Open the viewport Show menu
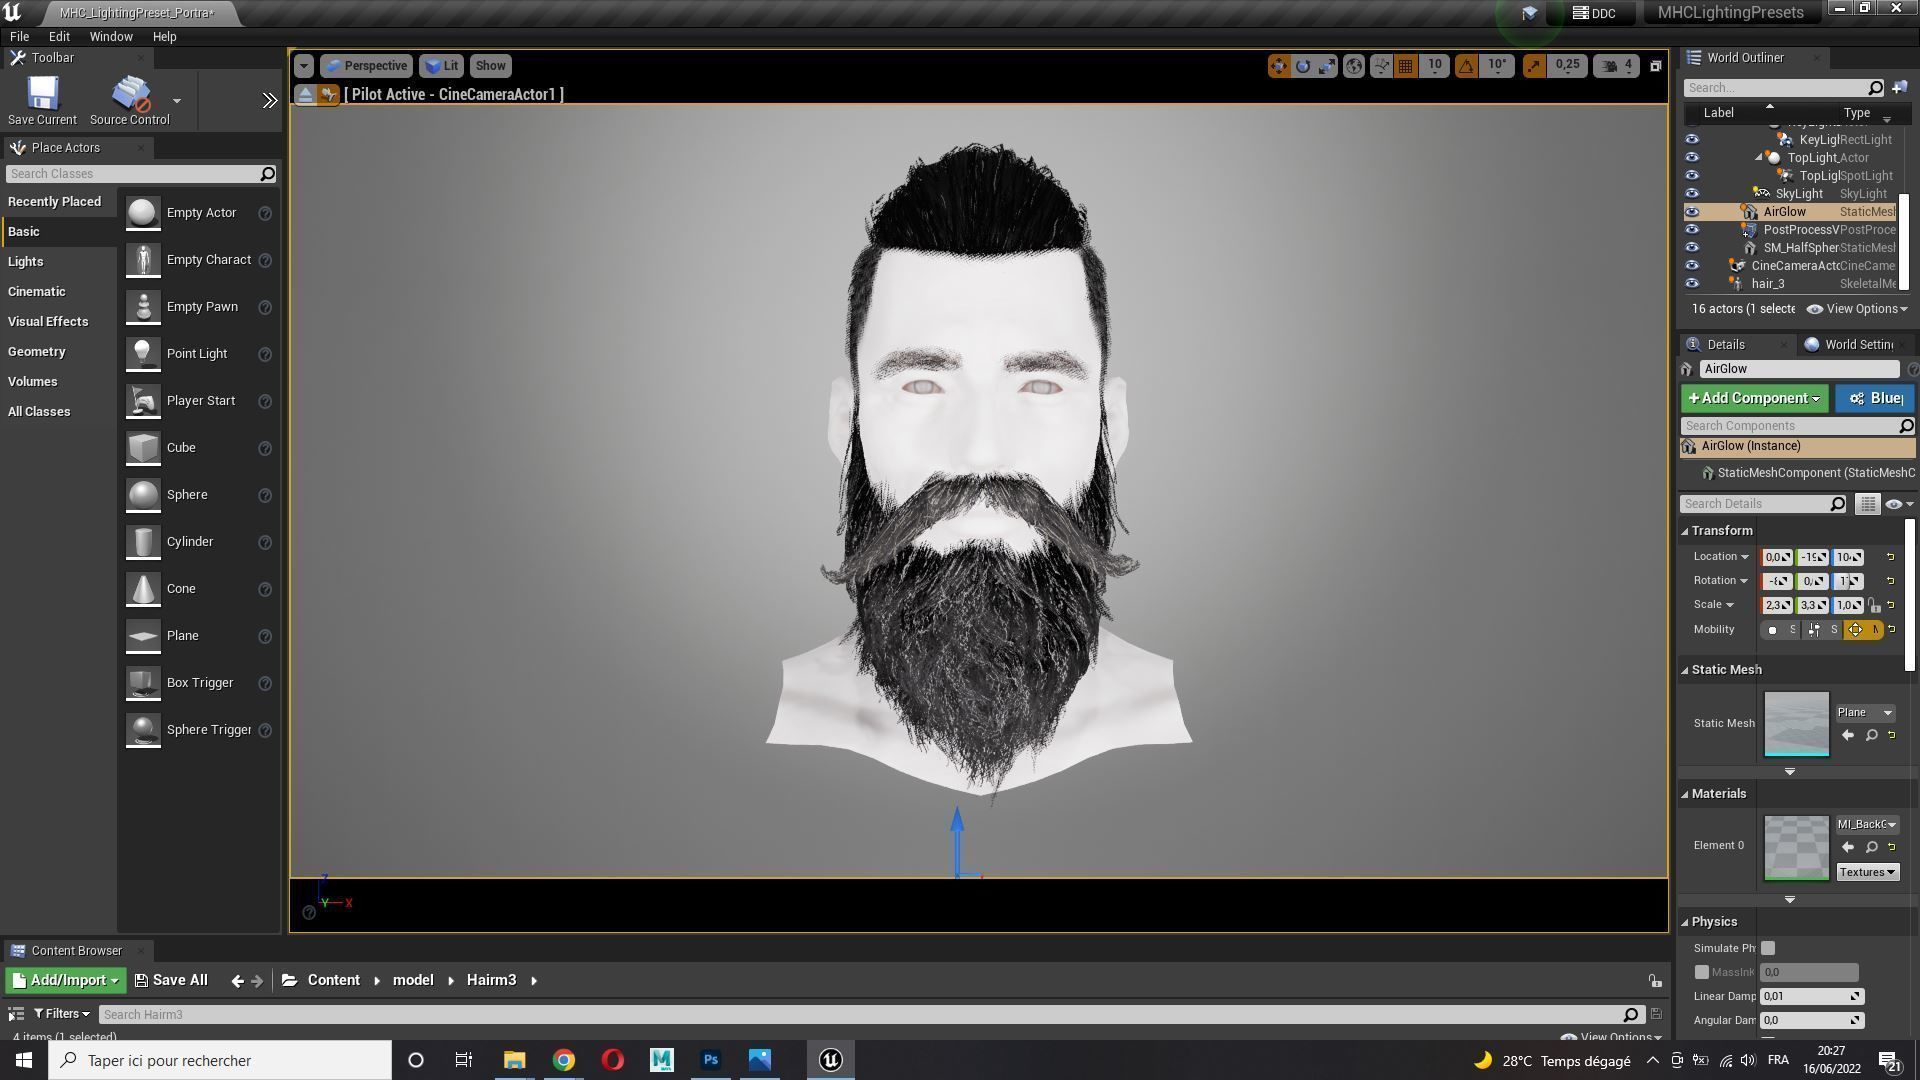The image size is (1920, 1080). point(490,66)
